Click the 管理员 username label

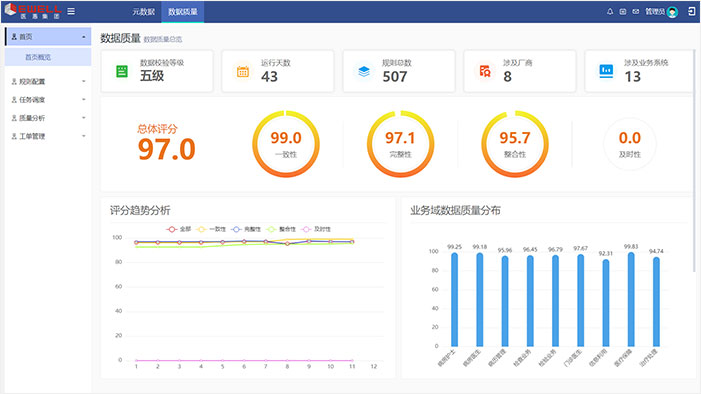[655, 12]
